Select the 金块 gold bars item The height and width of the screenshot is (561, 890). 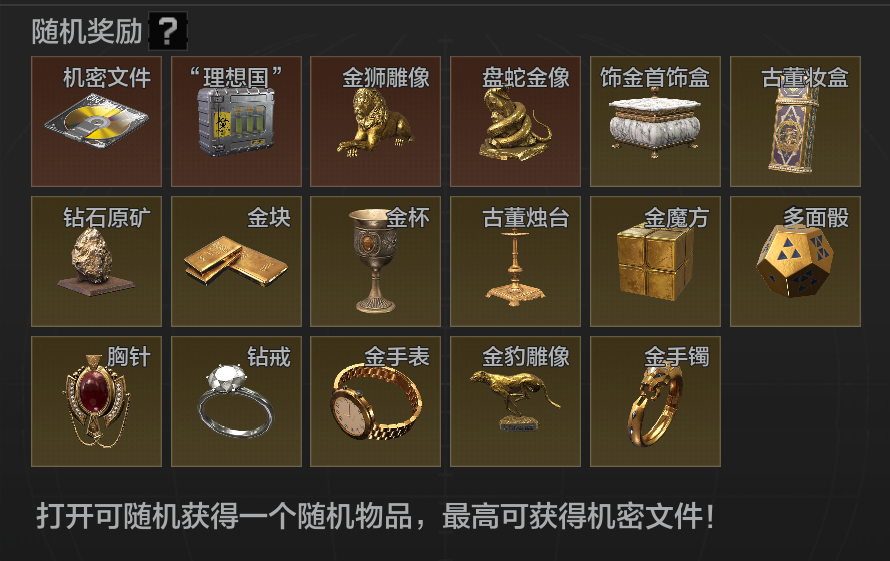click(x=236, y=261)
